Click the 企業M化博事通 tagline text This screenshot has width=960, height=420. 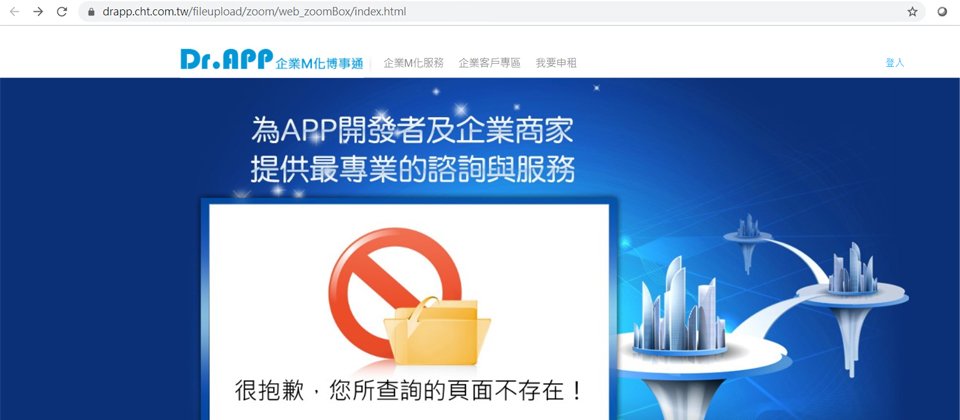tap(320, 63)
